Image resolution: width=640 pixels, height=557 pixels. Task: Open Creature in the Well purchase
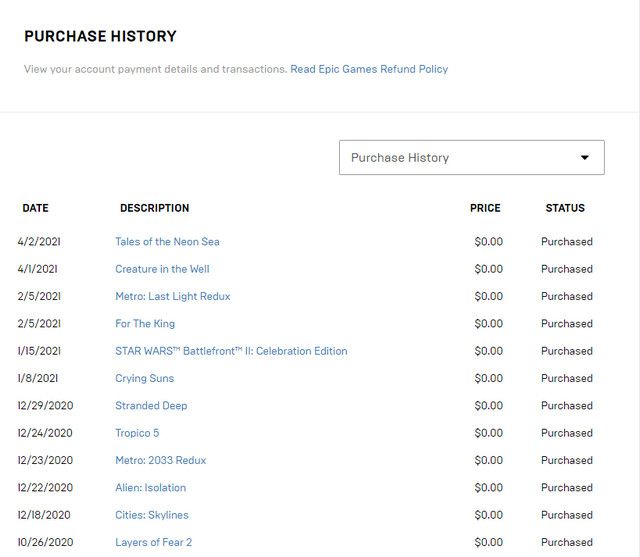click(162, 269)
